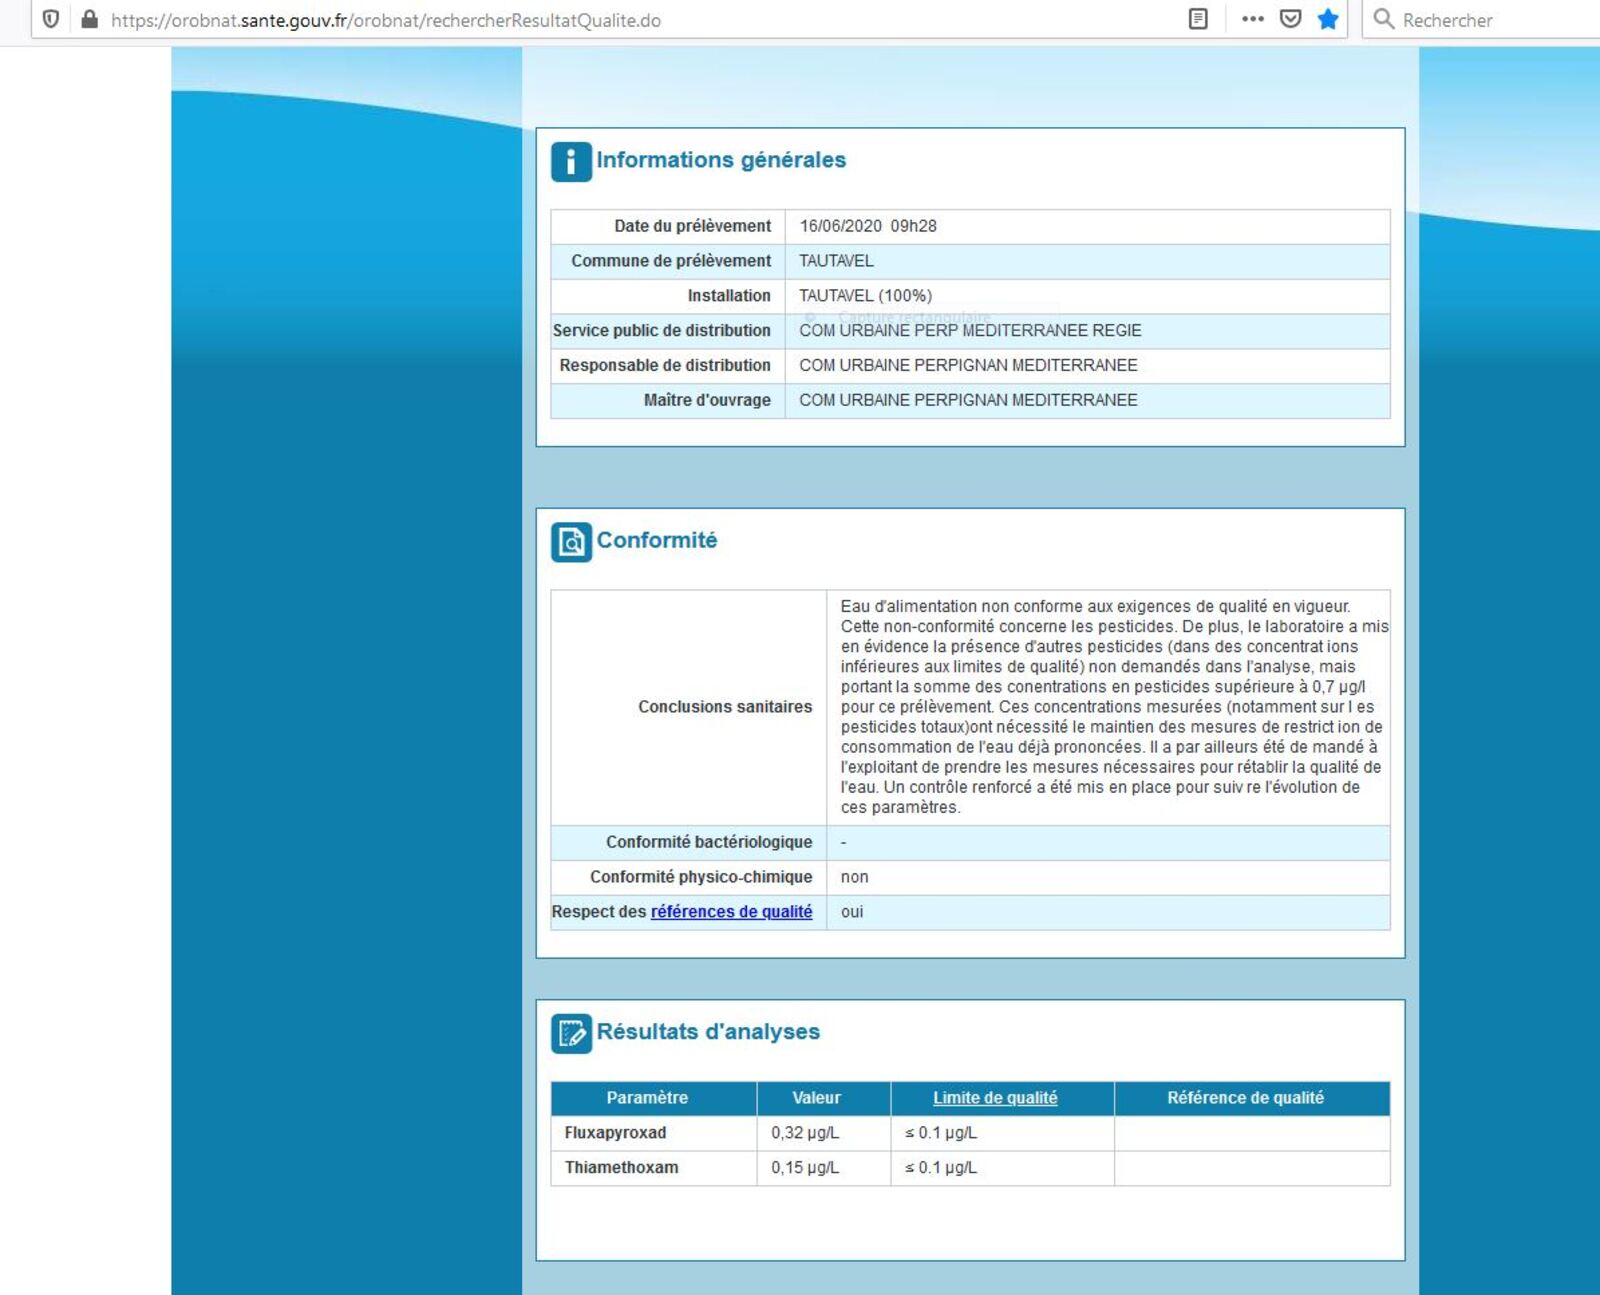The image size is (1600, 1295).
Task: Click the tracking protection shield icon
Action: click(x=51, y=19)
